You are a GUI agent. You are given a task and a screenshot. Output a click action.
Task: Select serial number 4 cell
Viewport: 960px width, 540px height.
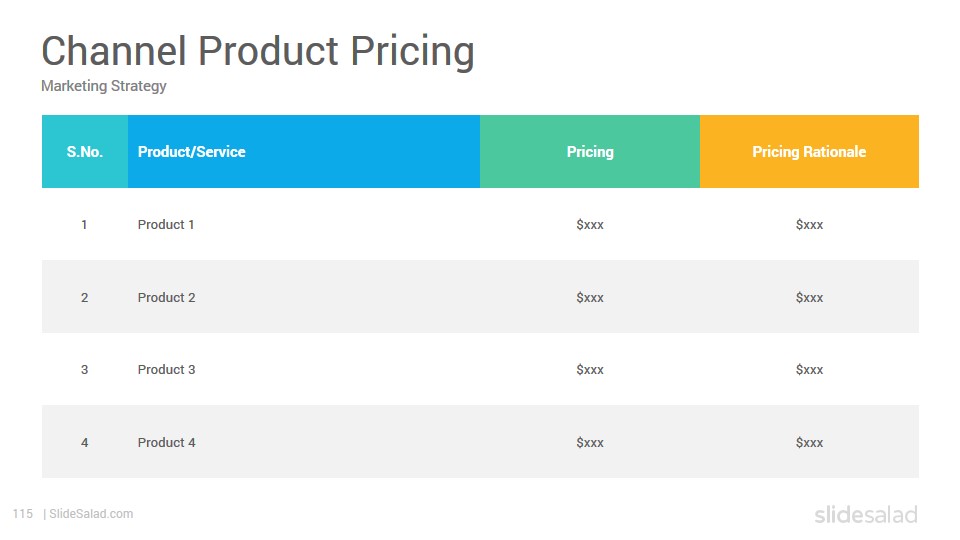click(x=84, y=443)
